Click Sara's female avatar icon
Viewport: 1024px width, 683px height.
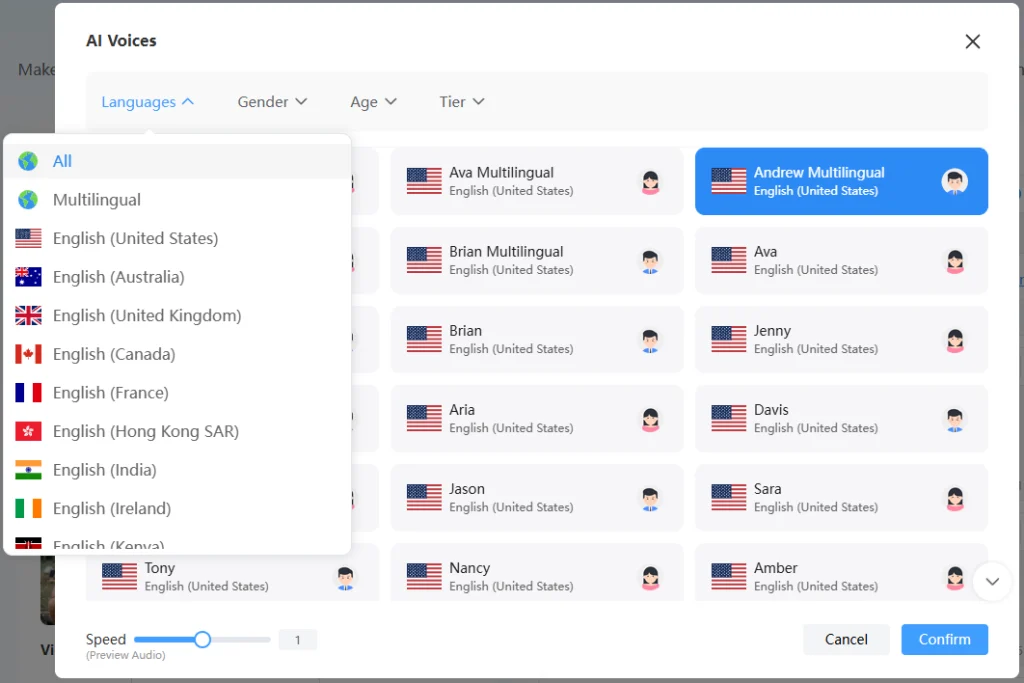(x=954, y=498)
